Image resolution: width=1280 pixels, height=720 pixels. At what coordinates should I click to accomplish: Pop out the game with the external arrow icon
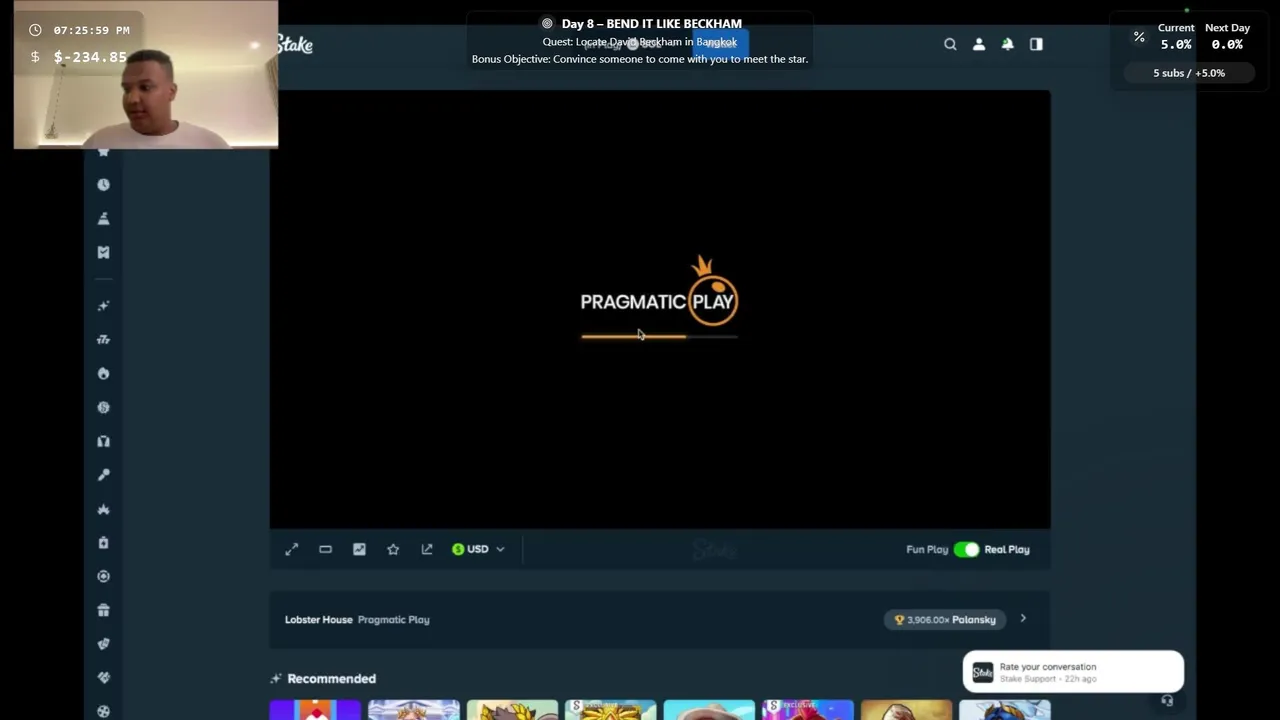(427, 549)
